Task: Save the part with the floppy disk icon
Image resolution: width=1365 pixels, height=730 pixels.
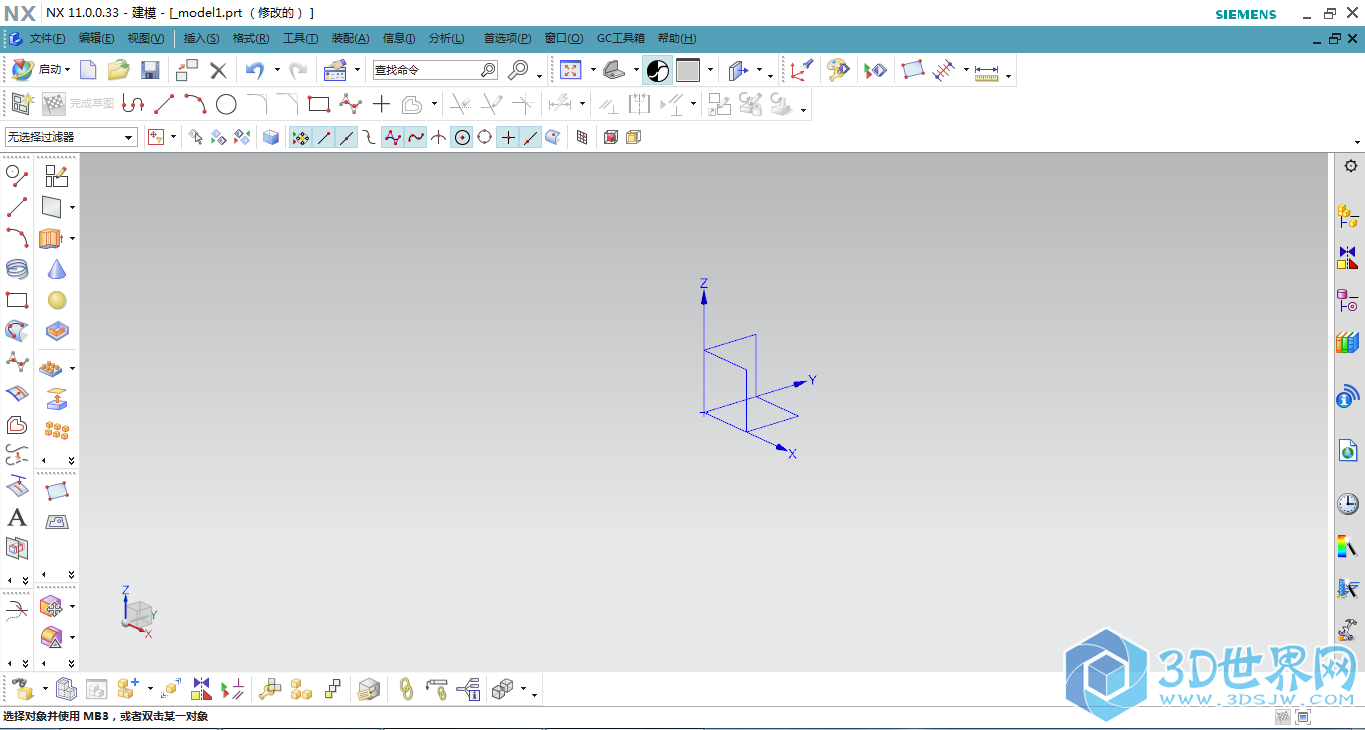Action: click(x=150, y=70)
